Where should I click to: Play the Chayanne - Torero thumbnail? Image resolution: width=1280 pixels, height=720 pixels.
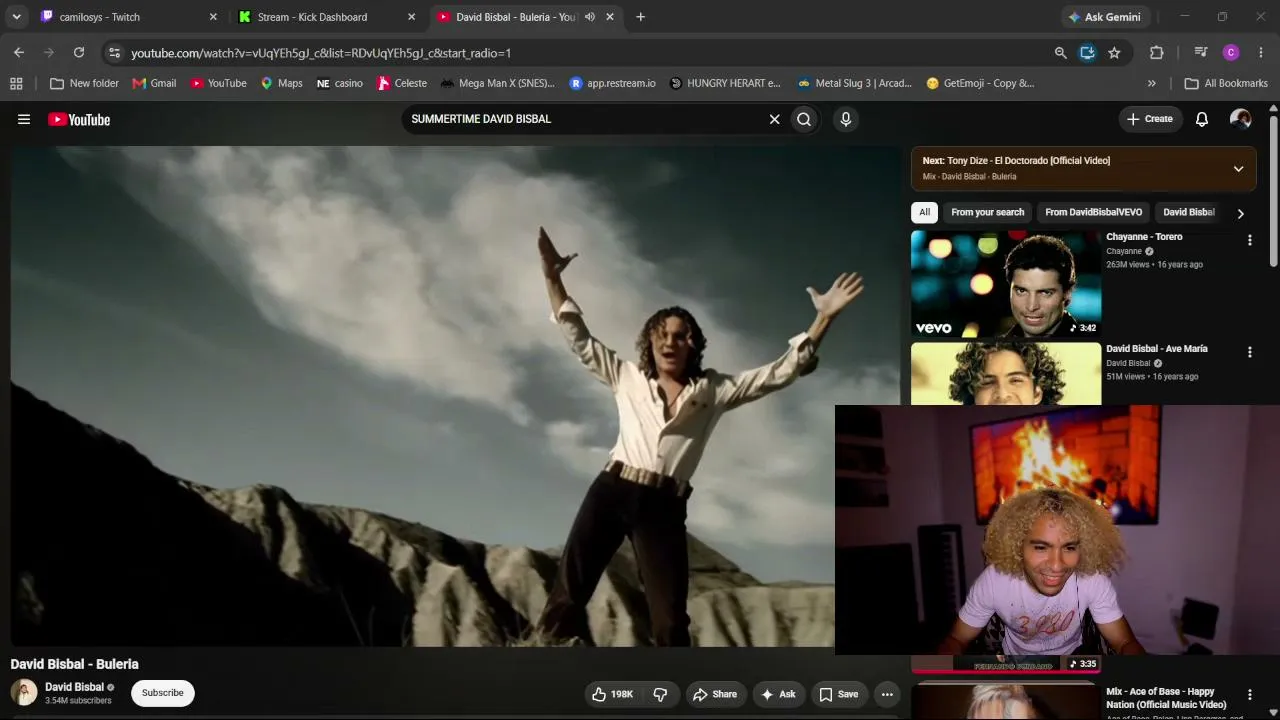1006,284
